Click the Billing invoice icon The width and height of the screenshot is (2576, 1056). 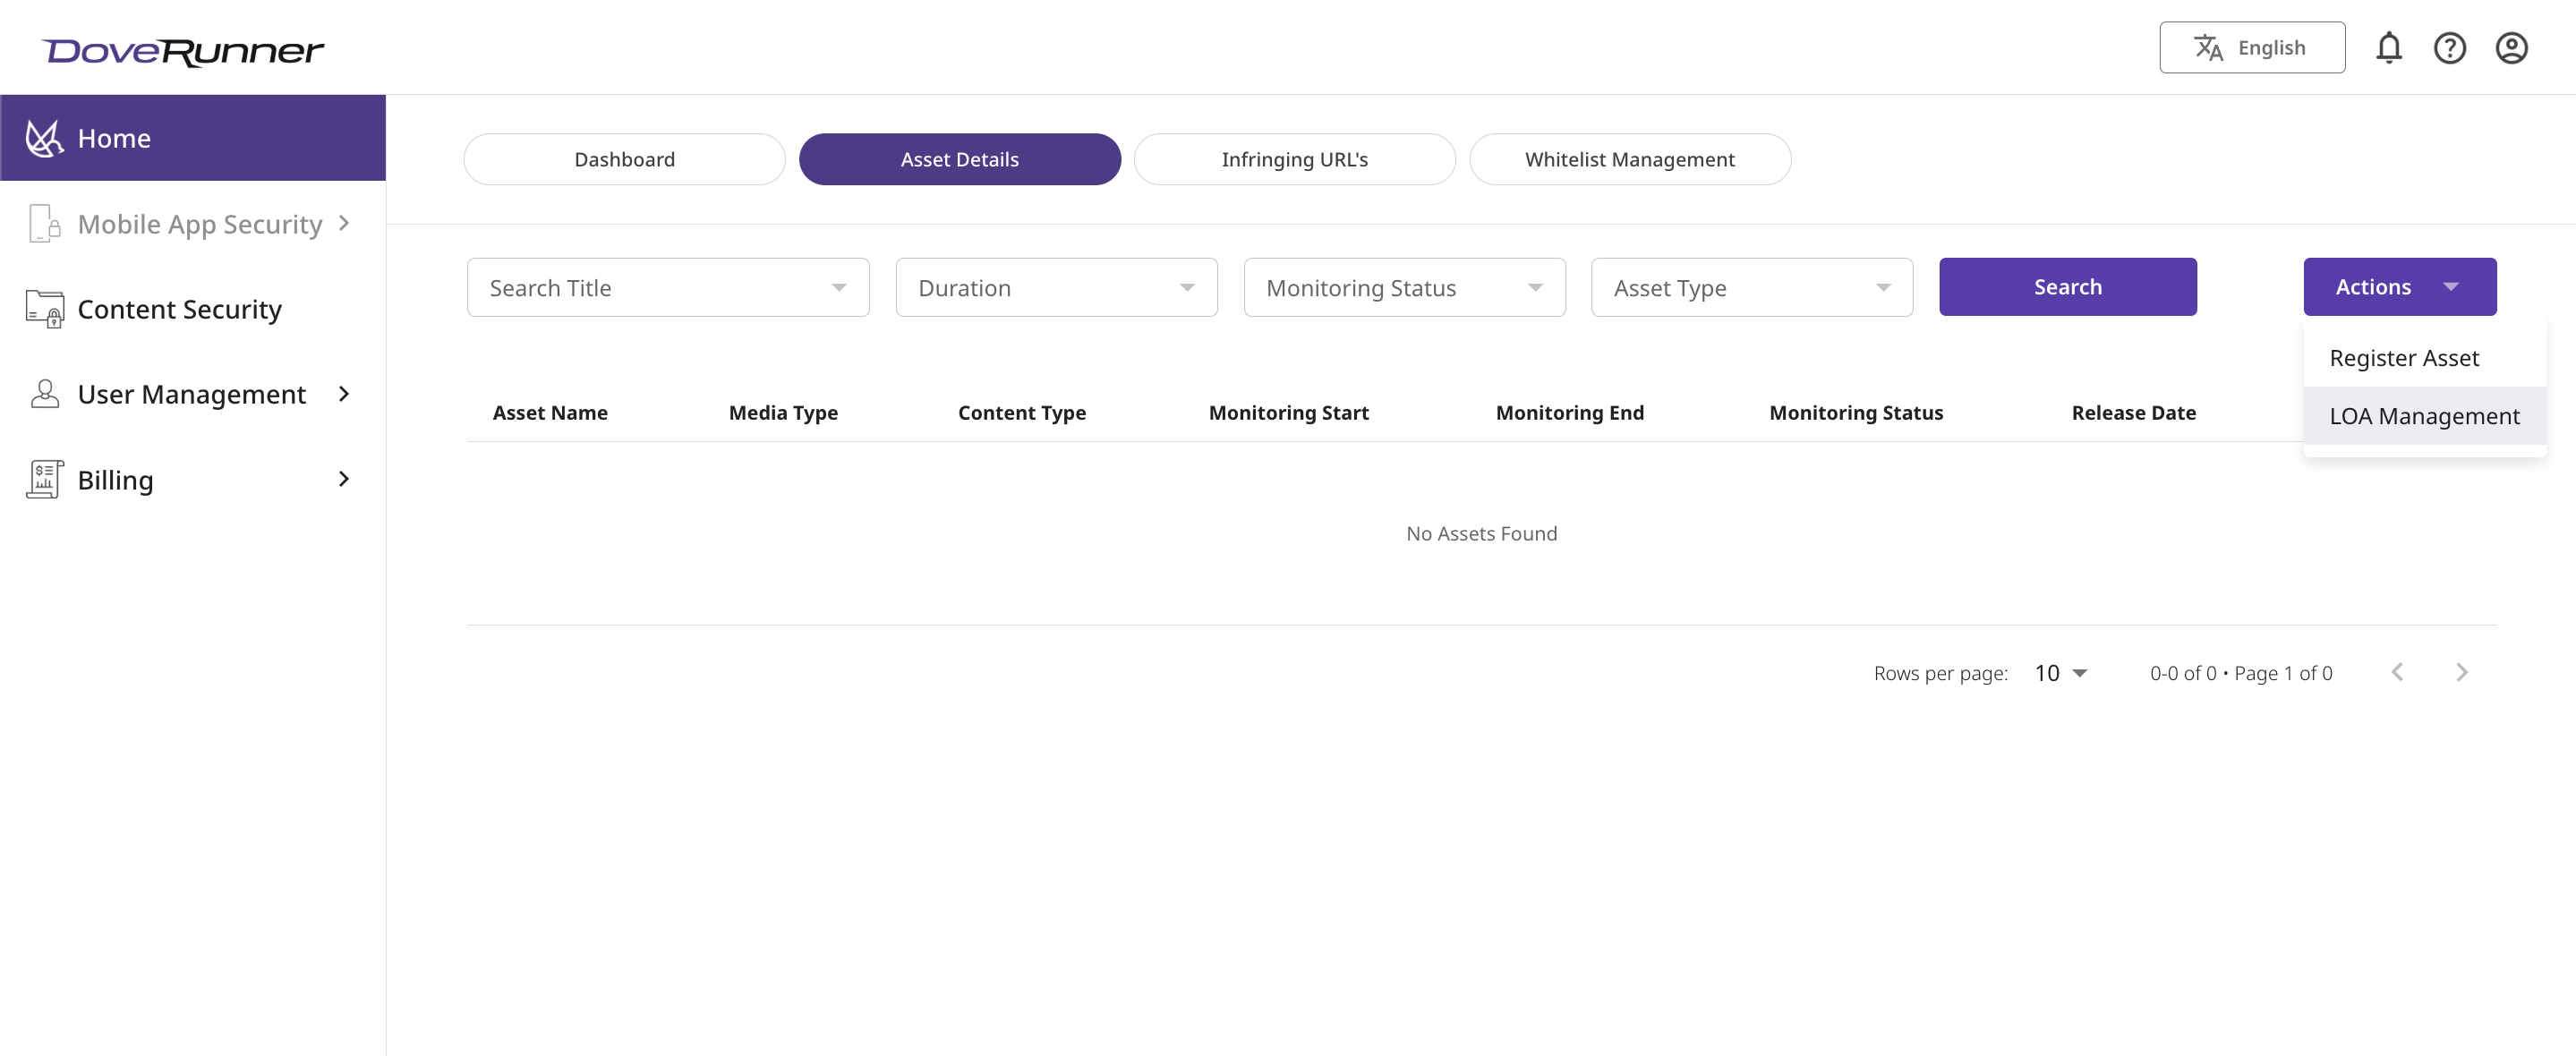[x=44, y=480]
